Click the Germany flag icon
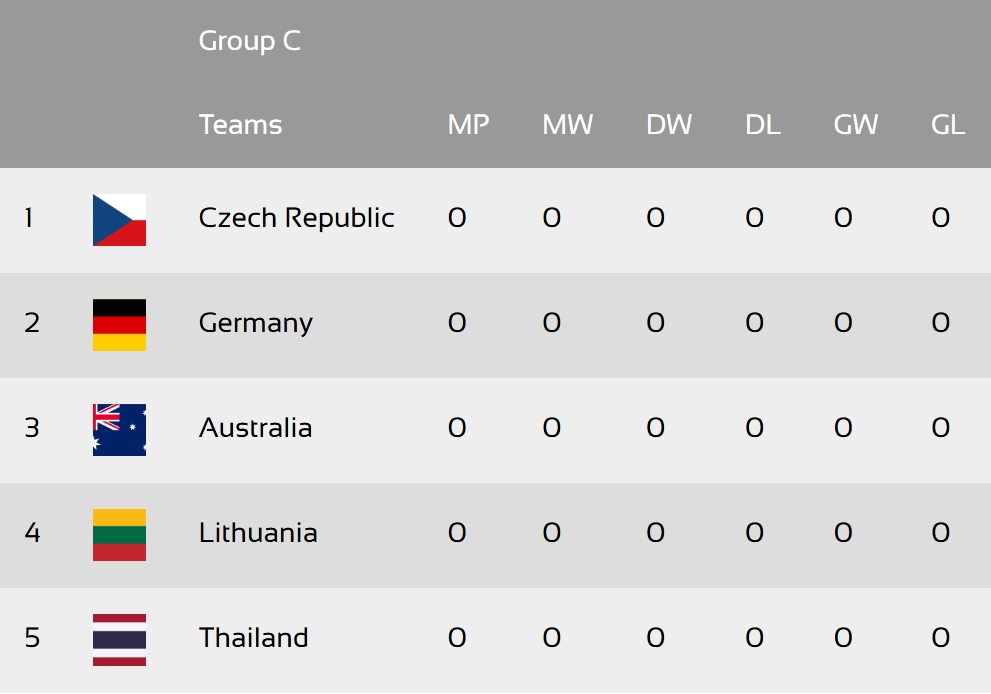The width and height of the screenshot is (991, 694). 119,325
